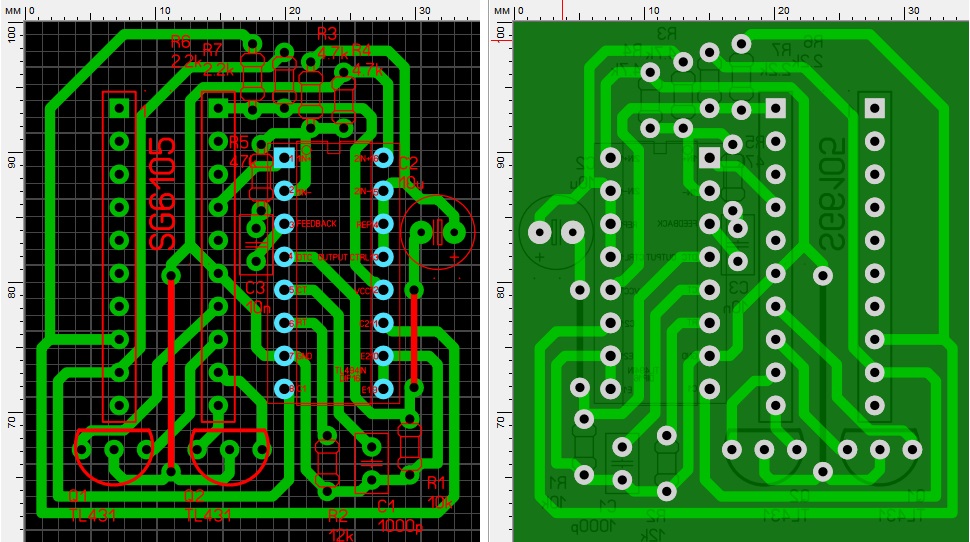Click the SG6105 chip label in left view
This screenshot has height=542, width=970.
pyautogui.click(x=163, y=193)
